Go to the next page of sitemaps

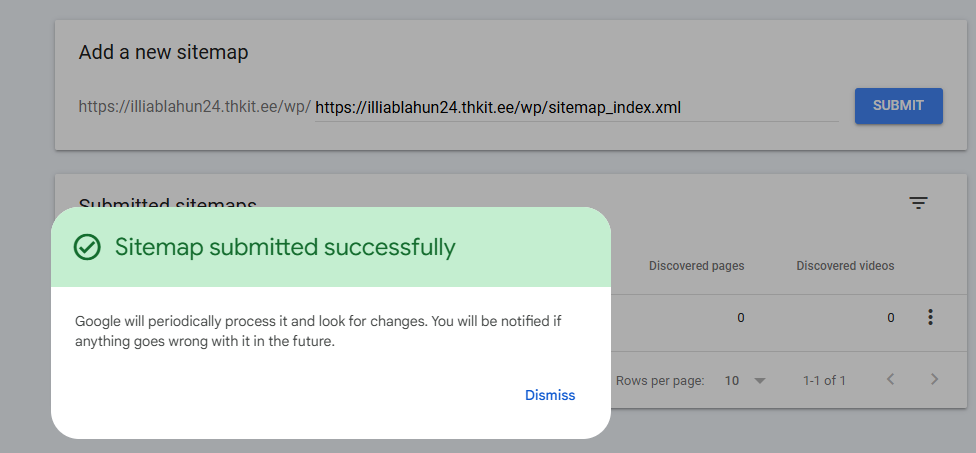[x=935, y=380]
